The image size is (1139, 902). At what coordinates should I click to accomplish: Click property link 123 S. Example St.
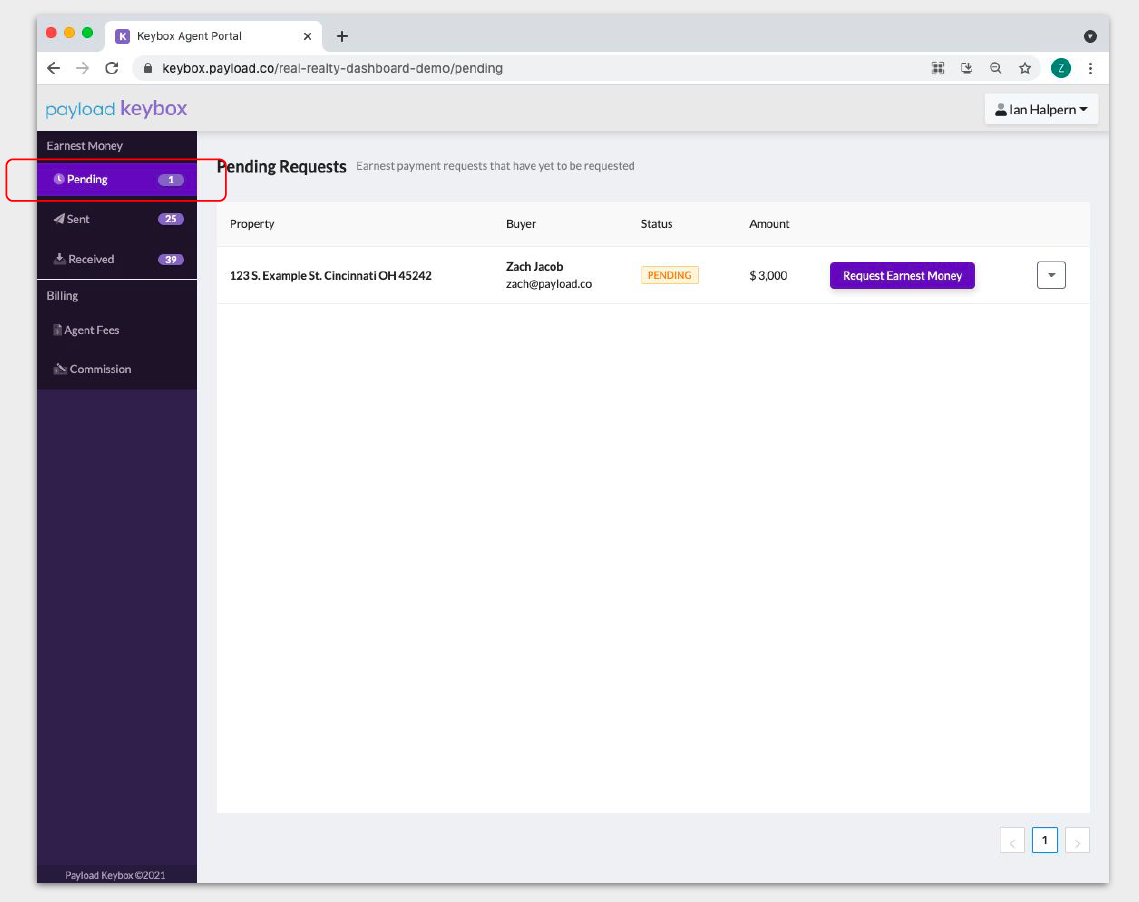pyautogui.click(x=331, y=275)
